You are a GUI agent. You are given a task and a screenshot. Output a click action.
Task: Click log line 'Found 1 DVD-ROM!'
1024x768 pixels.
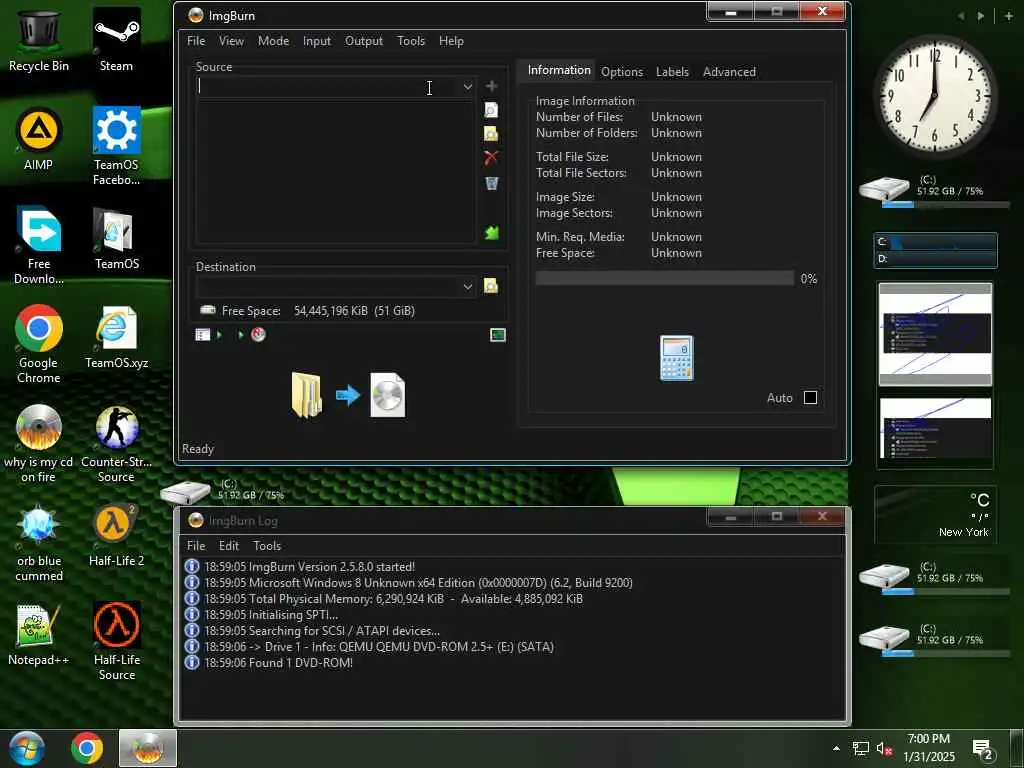pyautogui.click(x=278, y=662)
